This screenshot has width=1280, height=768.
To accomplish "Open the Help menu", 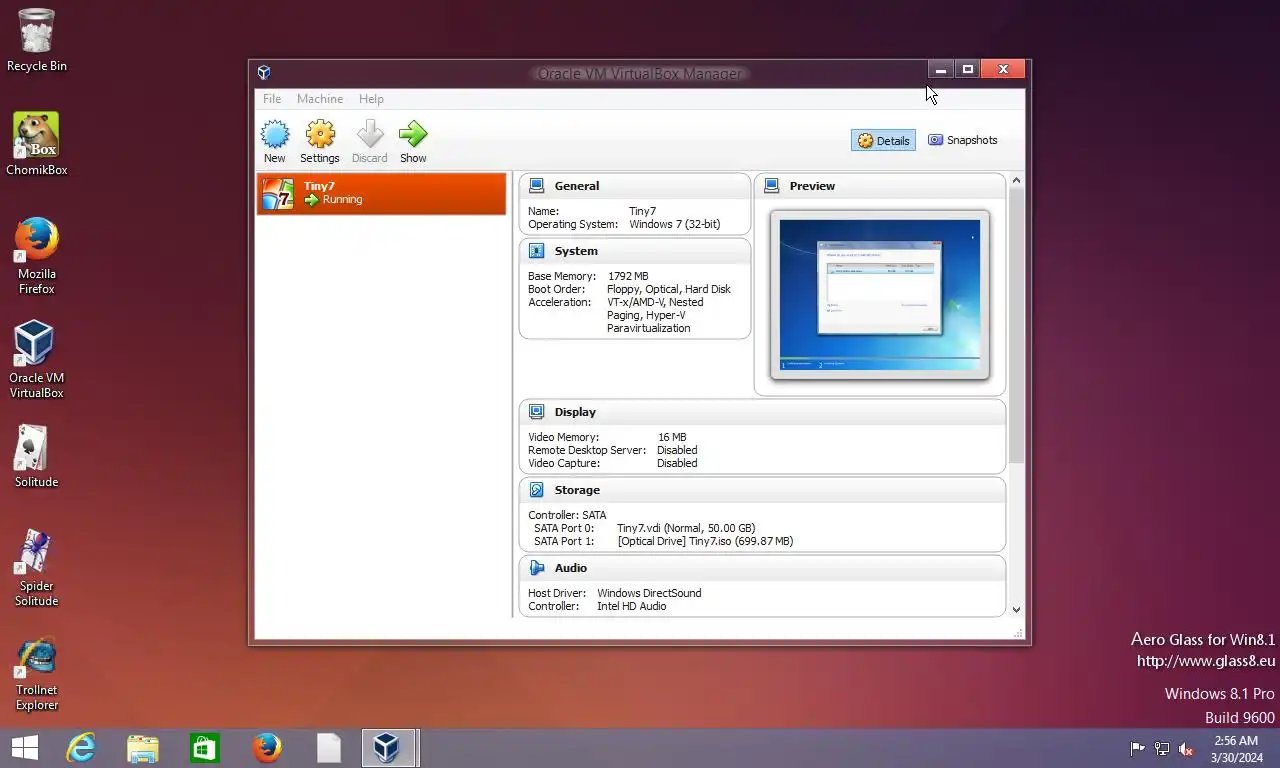I will click(371, 99).
